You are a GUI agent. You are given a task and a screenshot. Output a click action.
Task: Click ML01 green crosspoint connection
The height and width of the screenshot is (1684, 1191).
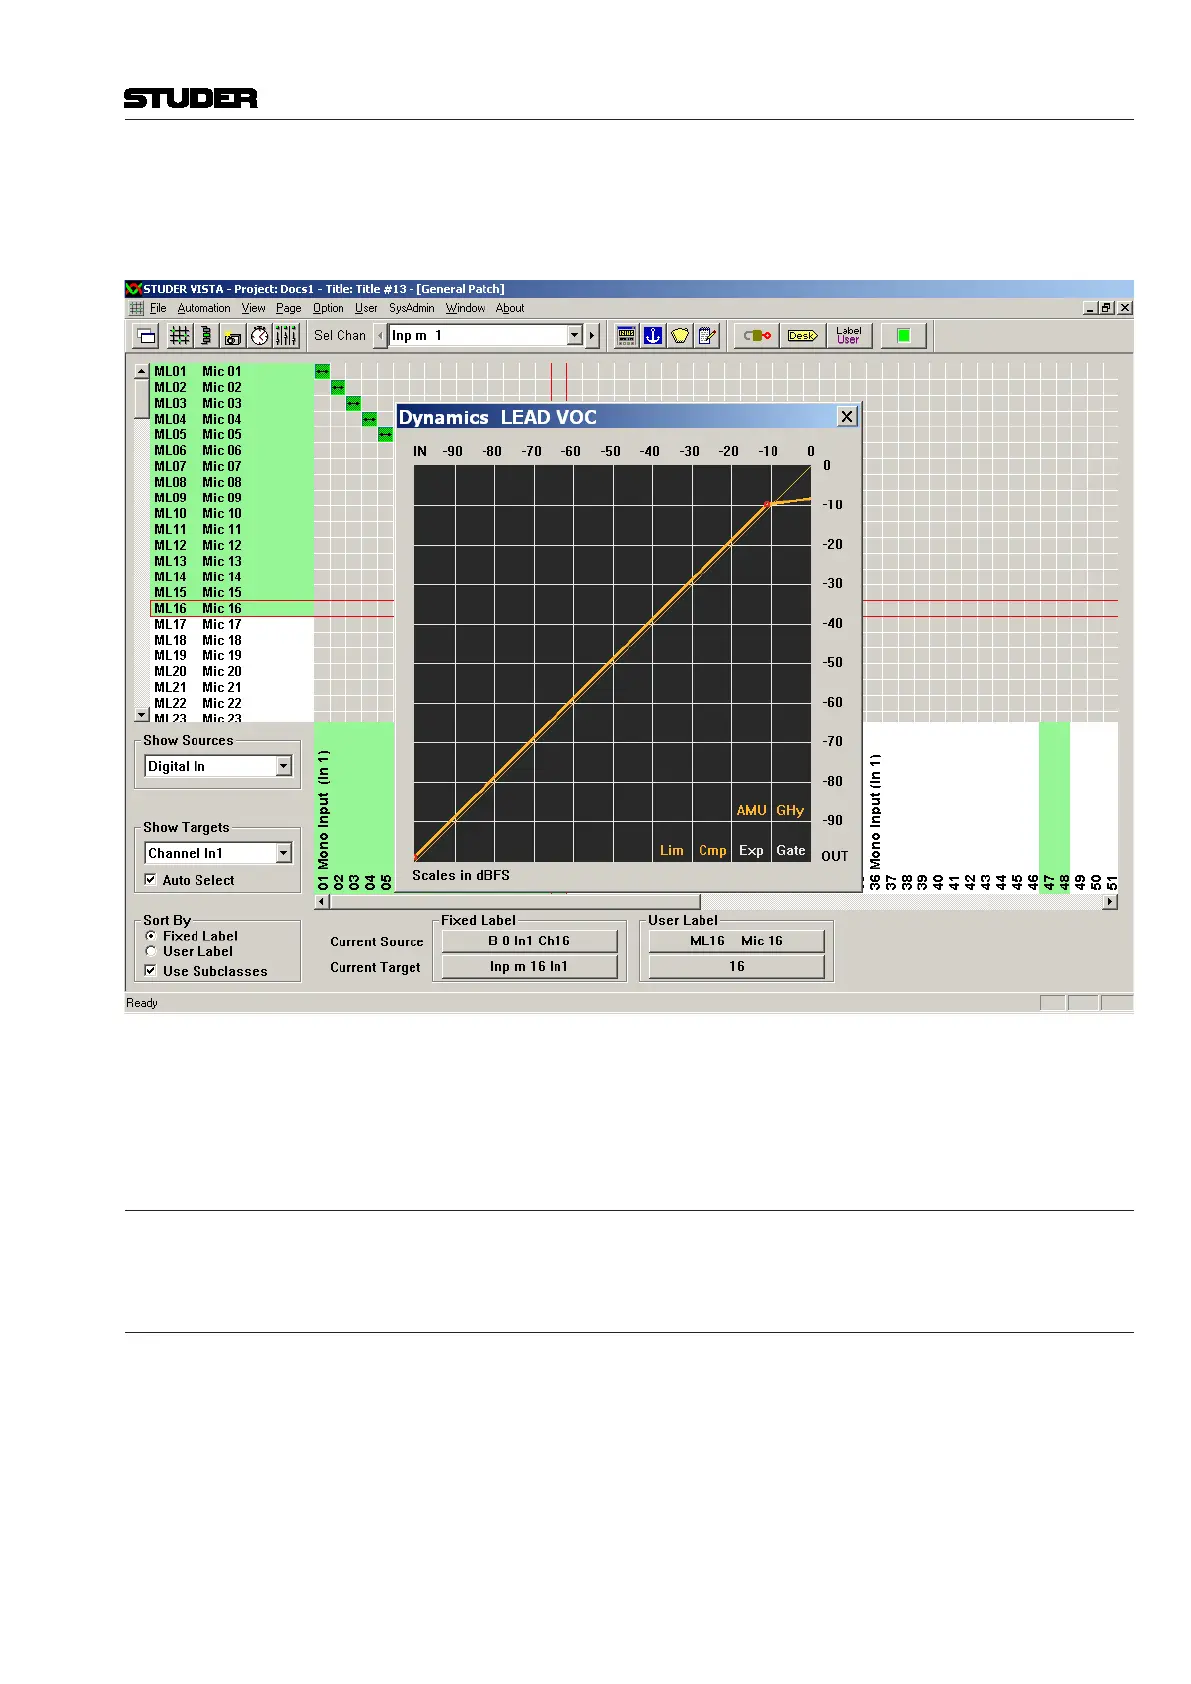[322, 371]
